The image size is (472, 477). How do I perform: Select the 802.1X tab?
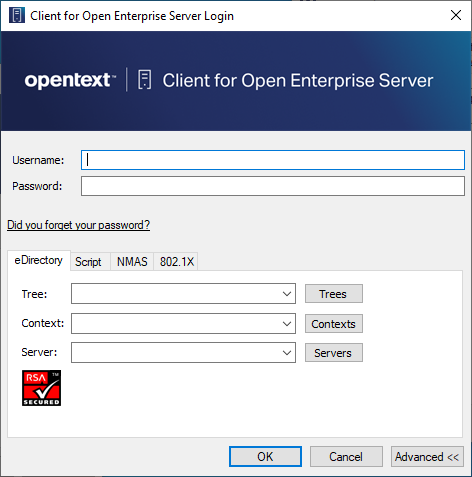click(x=176, y=262)
